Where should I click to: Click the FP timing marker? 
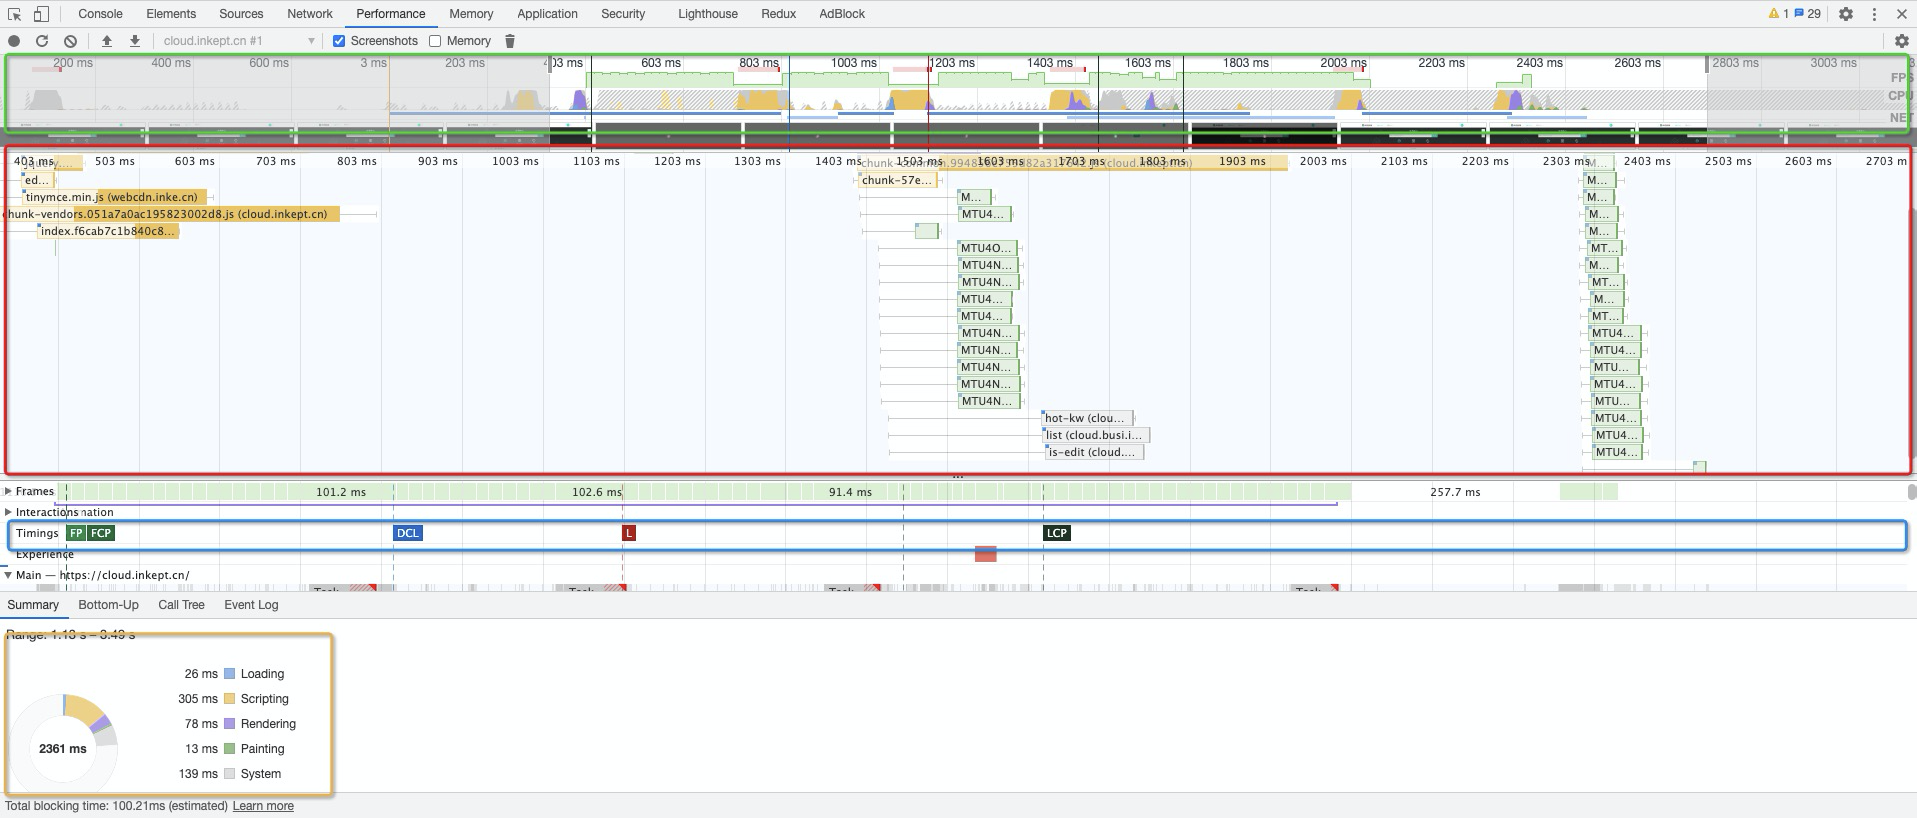point(76,533)
